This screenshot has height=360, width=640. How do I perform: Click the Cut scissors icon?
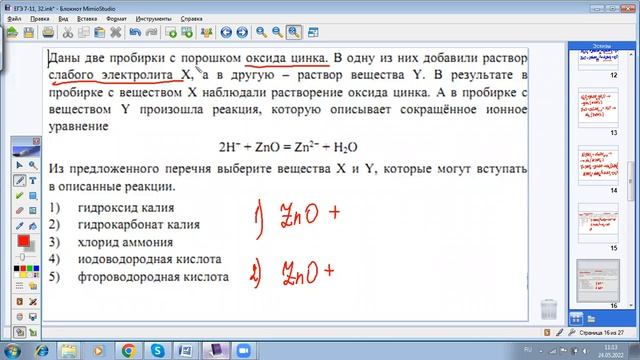(x=68, y=32)
